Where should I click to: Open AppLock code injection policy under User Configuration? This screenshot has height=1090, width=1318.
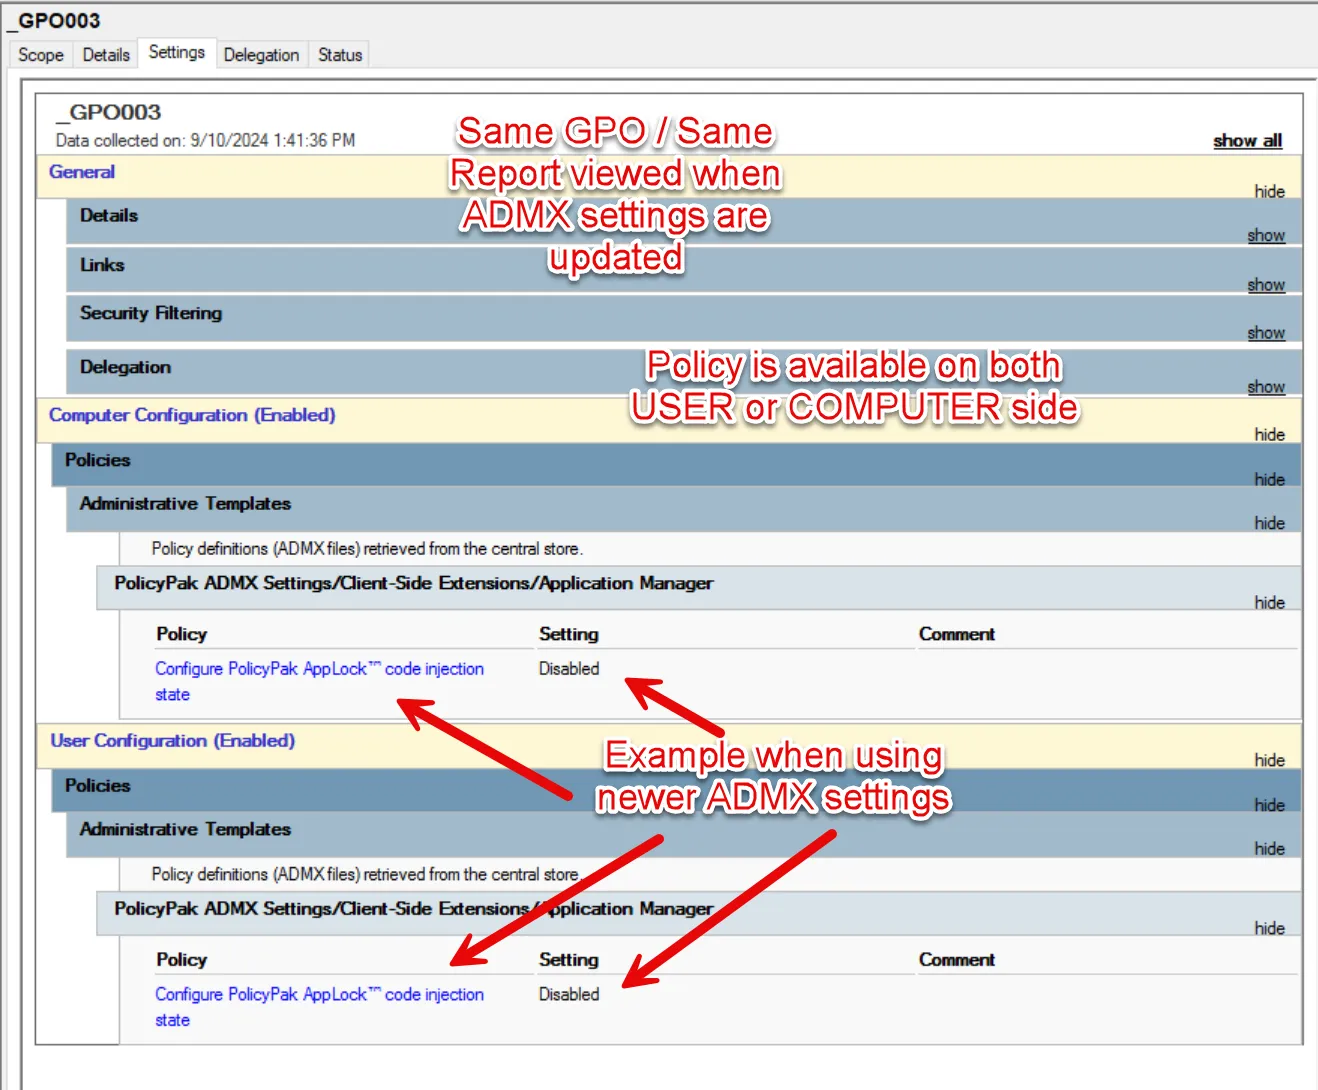coord(319,995)
